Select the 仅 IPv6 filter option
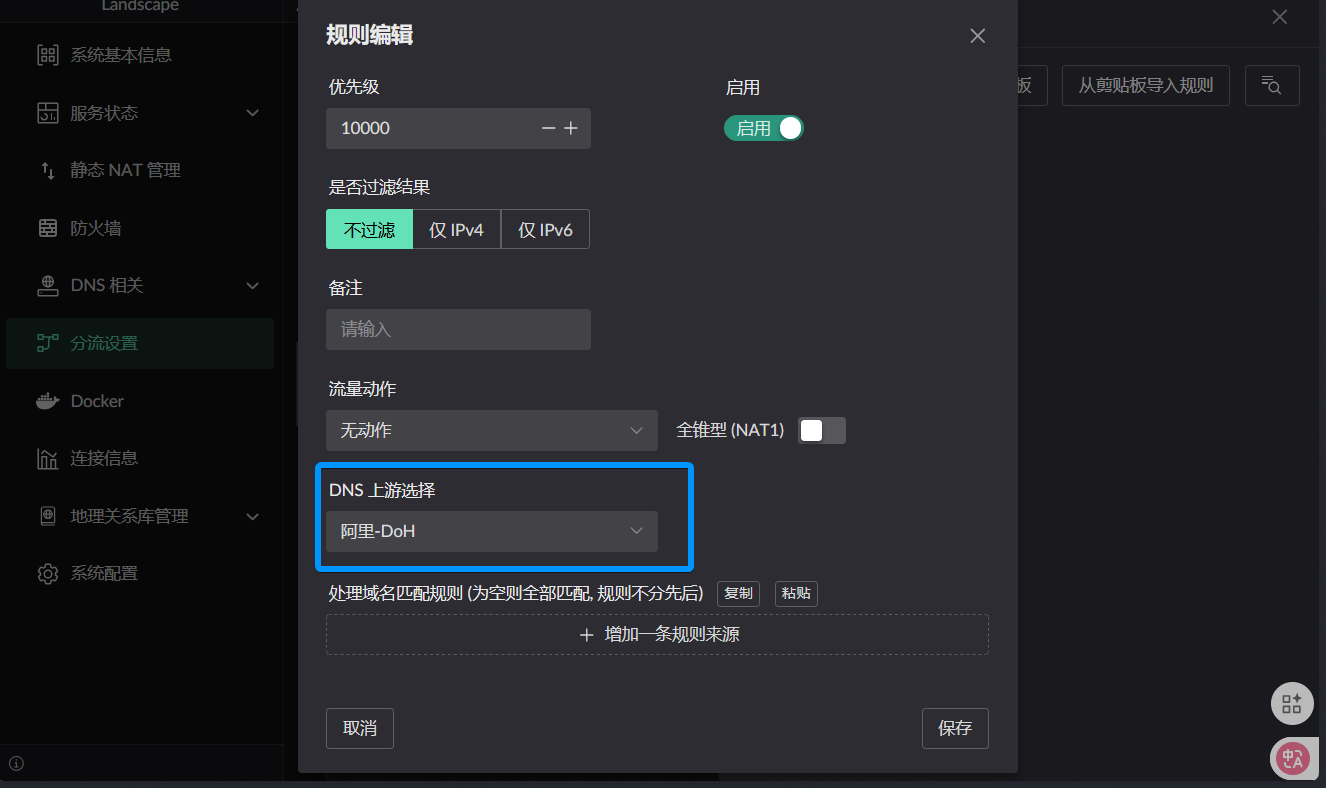1326x788 pixels. (x=545, y=230)
